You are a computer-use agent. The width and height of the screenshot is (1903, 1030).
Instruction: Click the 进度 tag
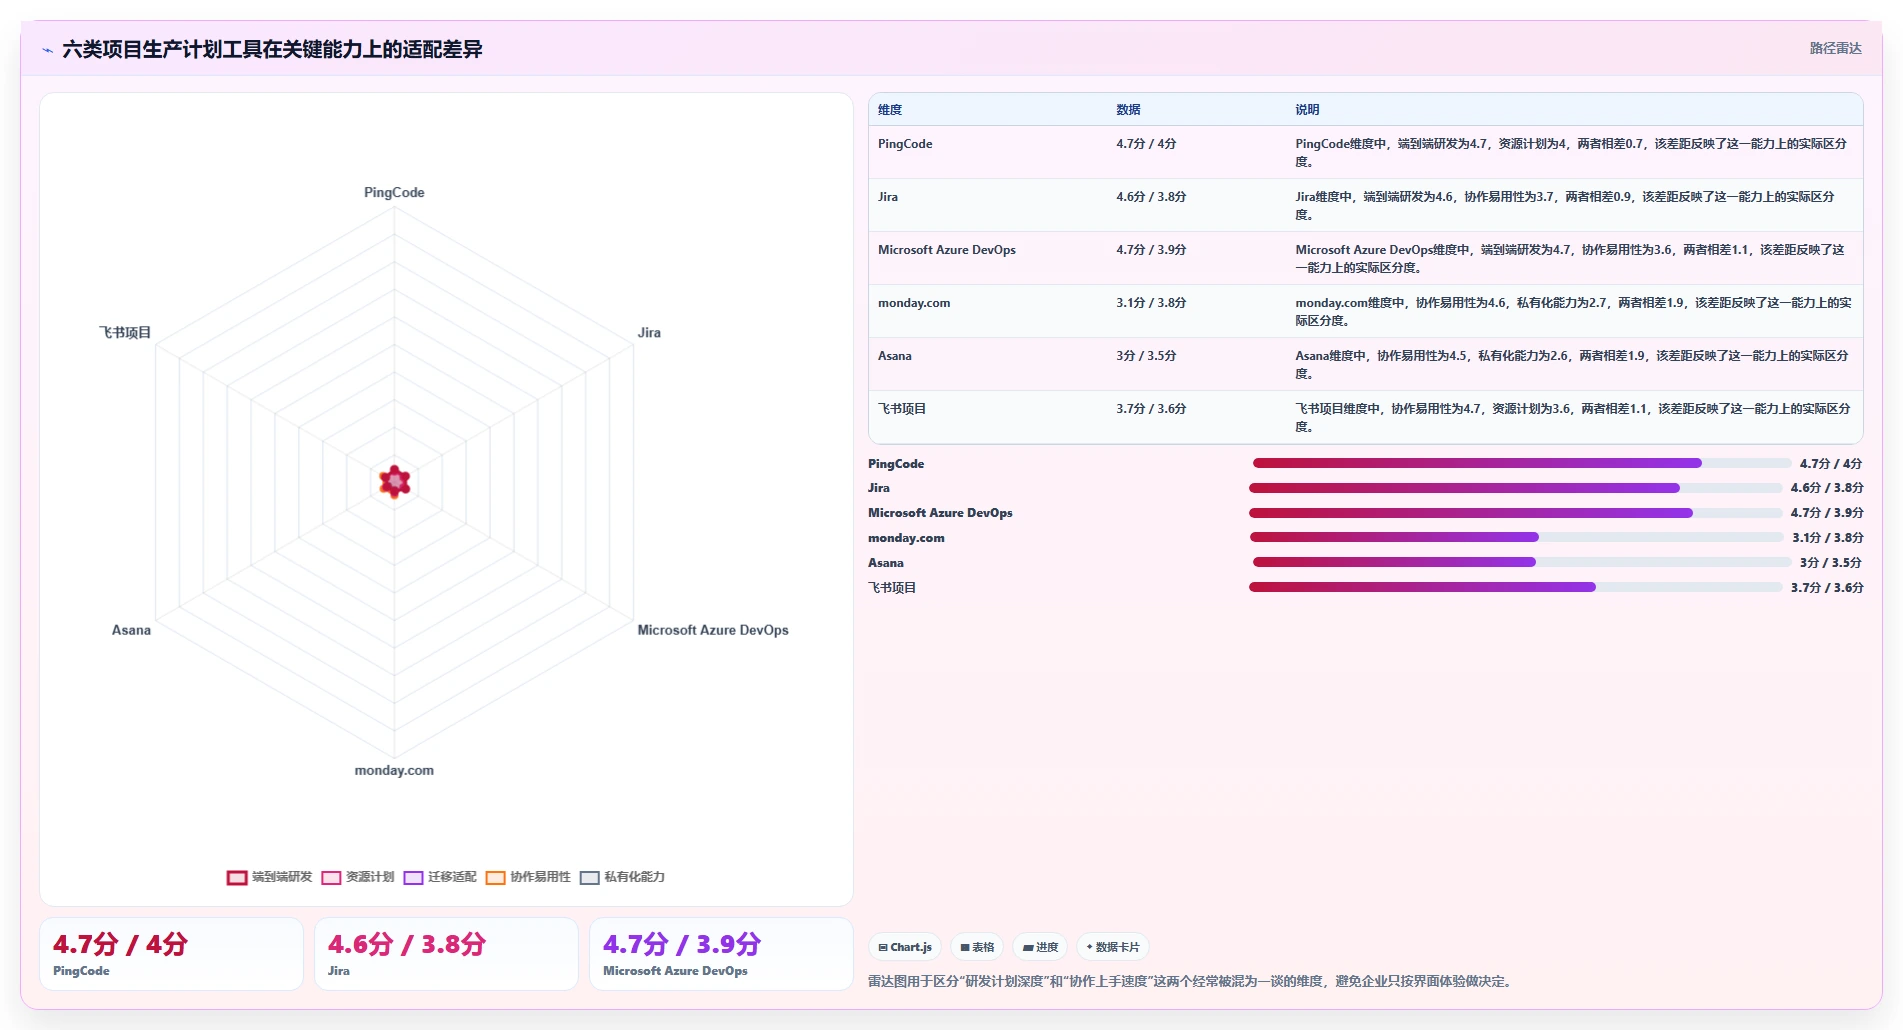1040,947
